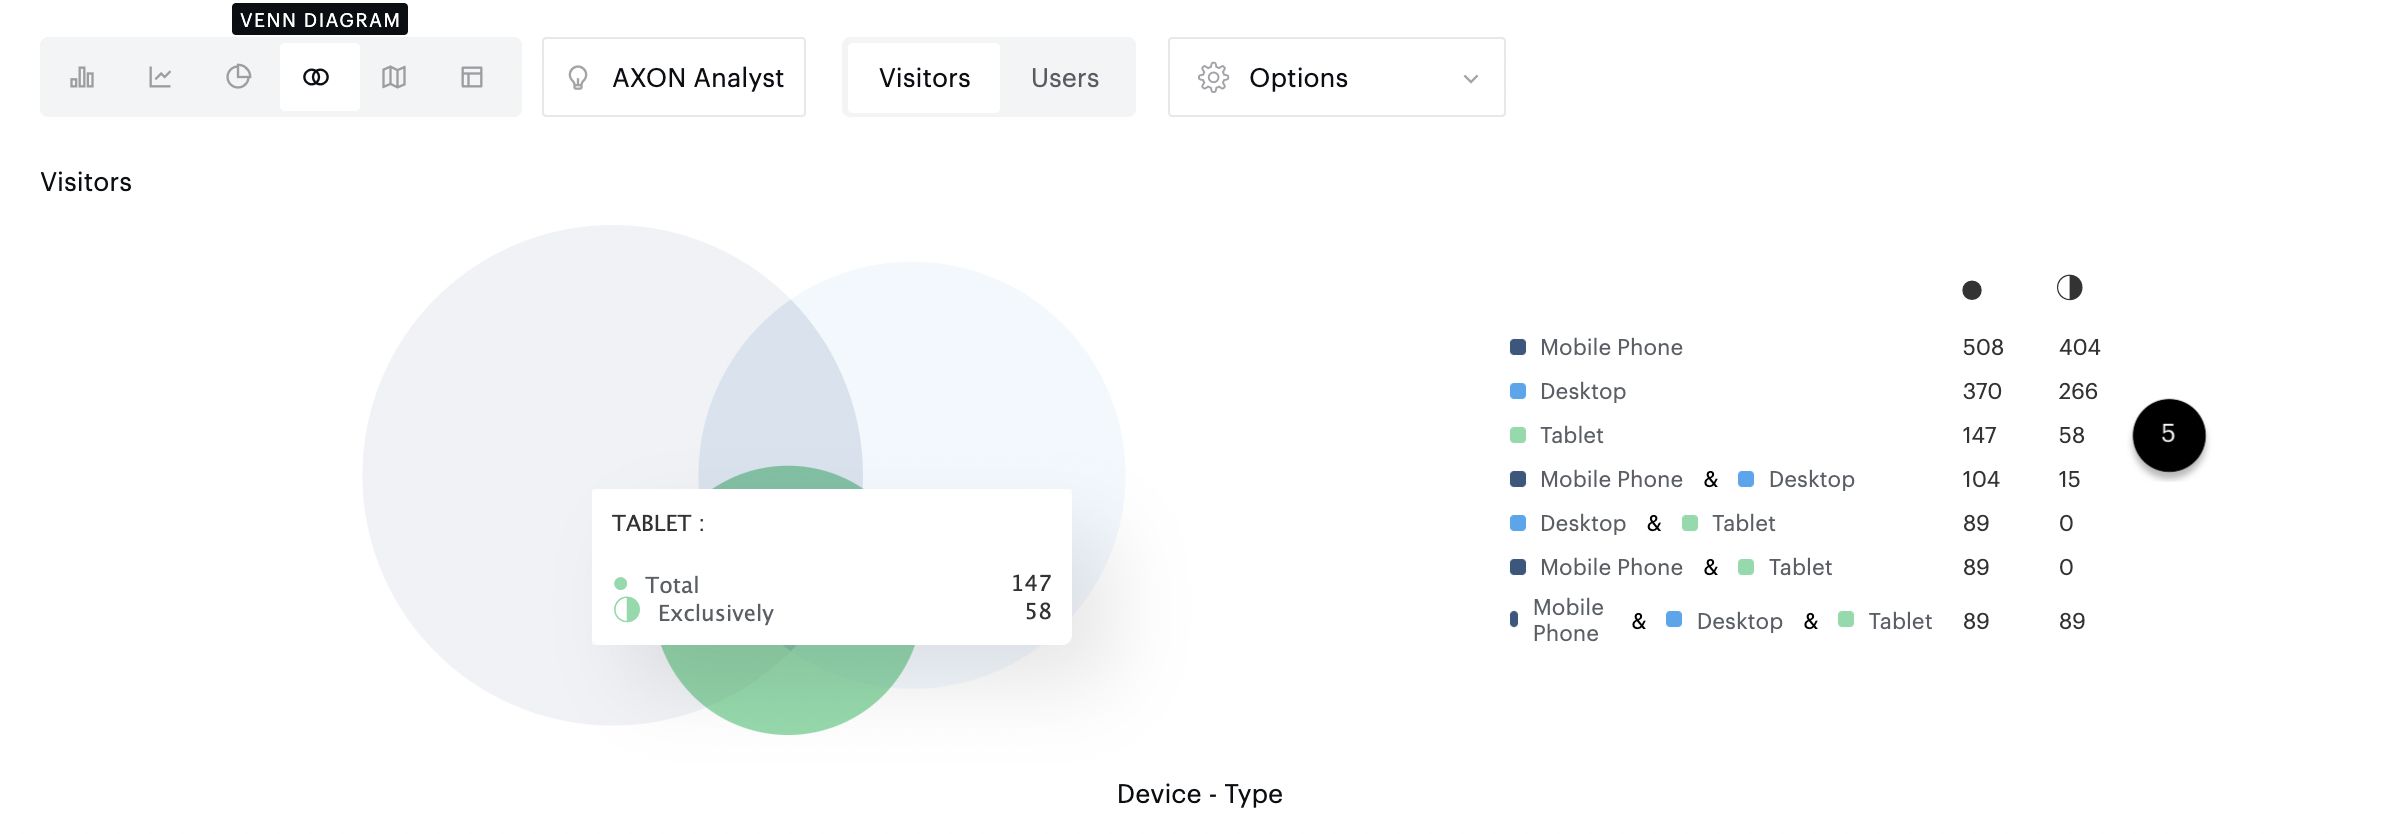Click the Options dropdown chevron arrow
The width and height of the screenshot is (2382, 834).
click(x=1470, y=79)
